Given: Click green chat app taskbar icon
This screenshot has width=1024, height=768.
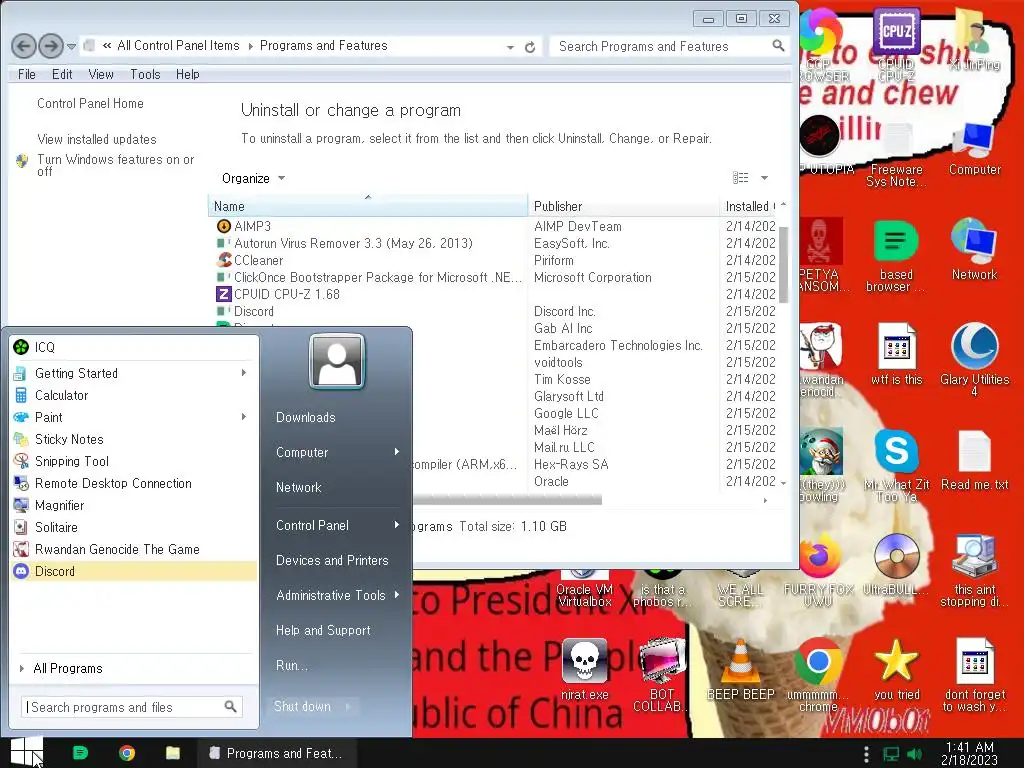Looking at the screenshot, I should (x=80, y=753).
